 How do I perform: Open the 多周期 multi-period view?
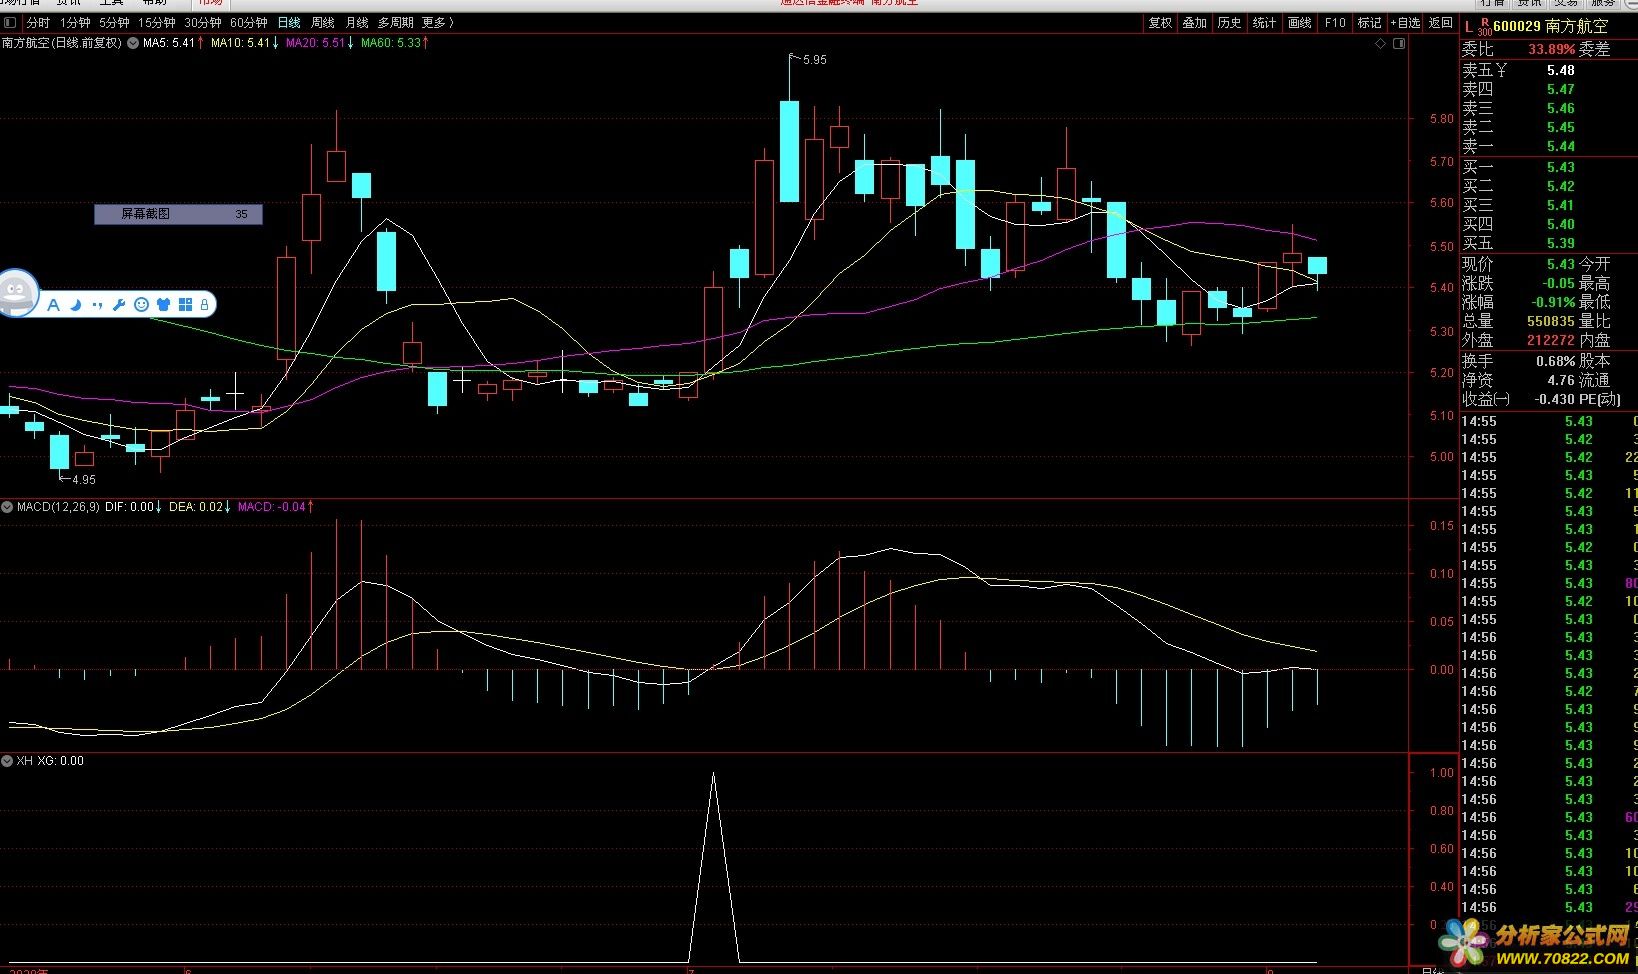point(395,22)
